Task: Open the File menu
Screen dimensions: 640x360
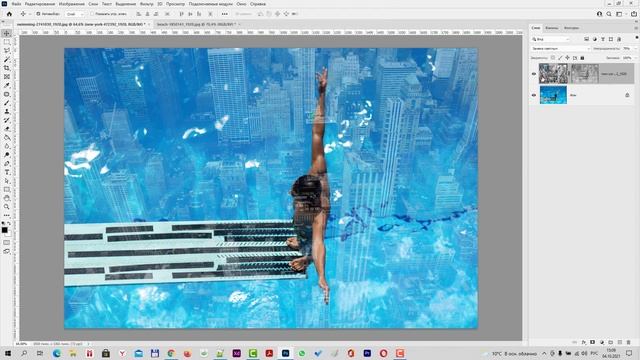Action: pyautogui.click(x=16, y=4)
